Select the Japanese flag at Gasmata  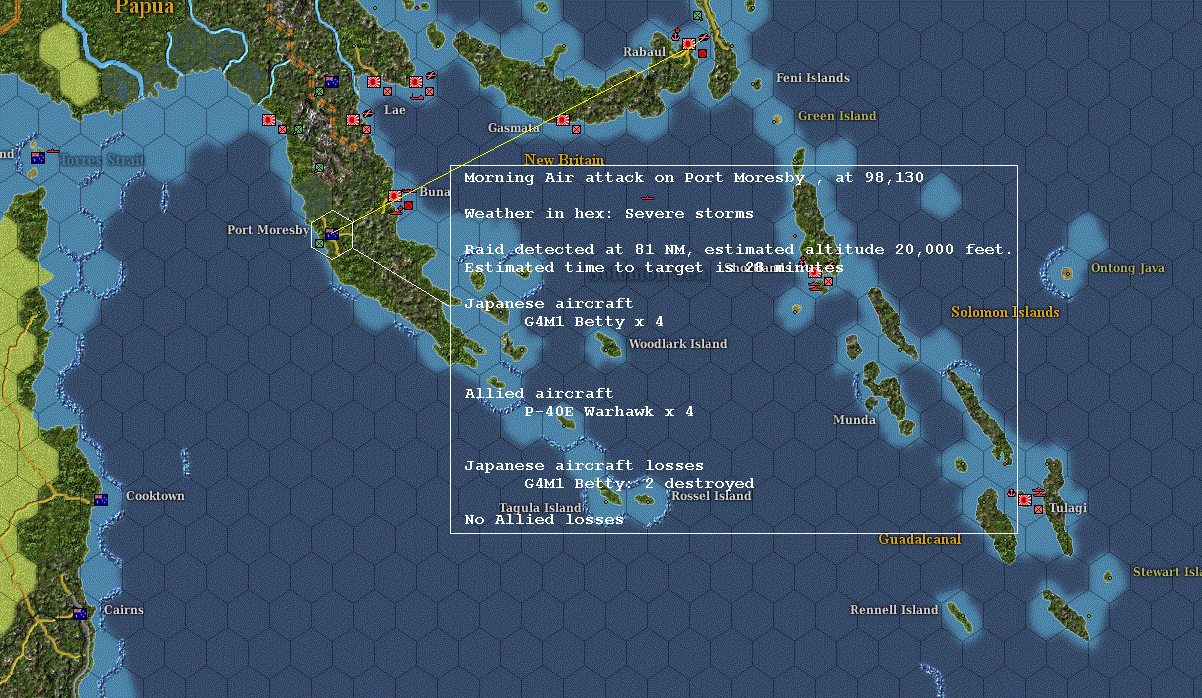tap(563, 120)
